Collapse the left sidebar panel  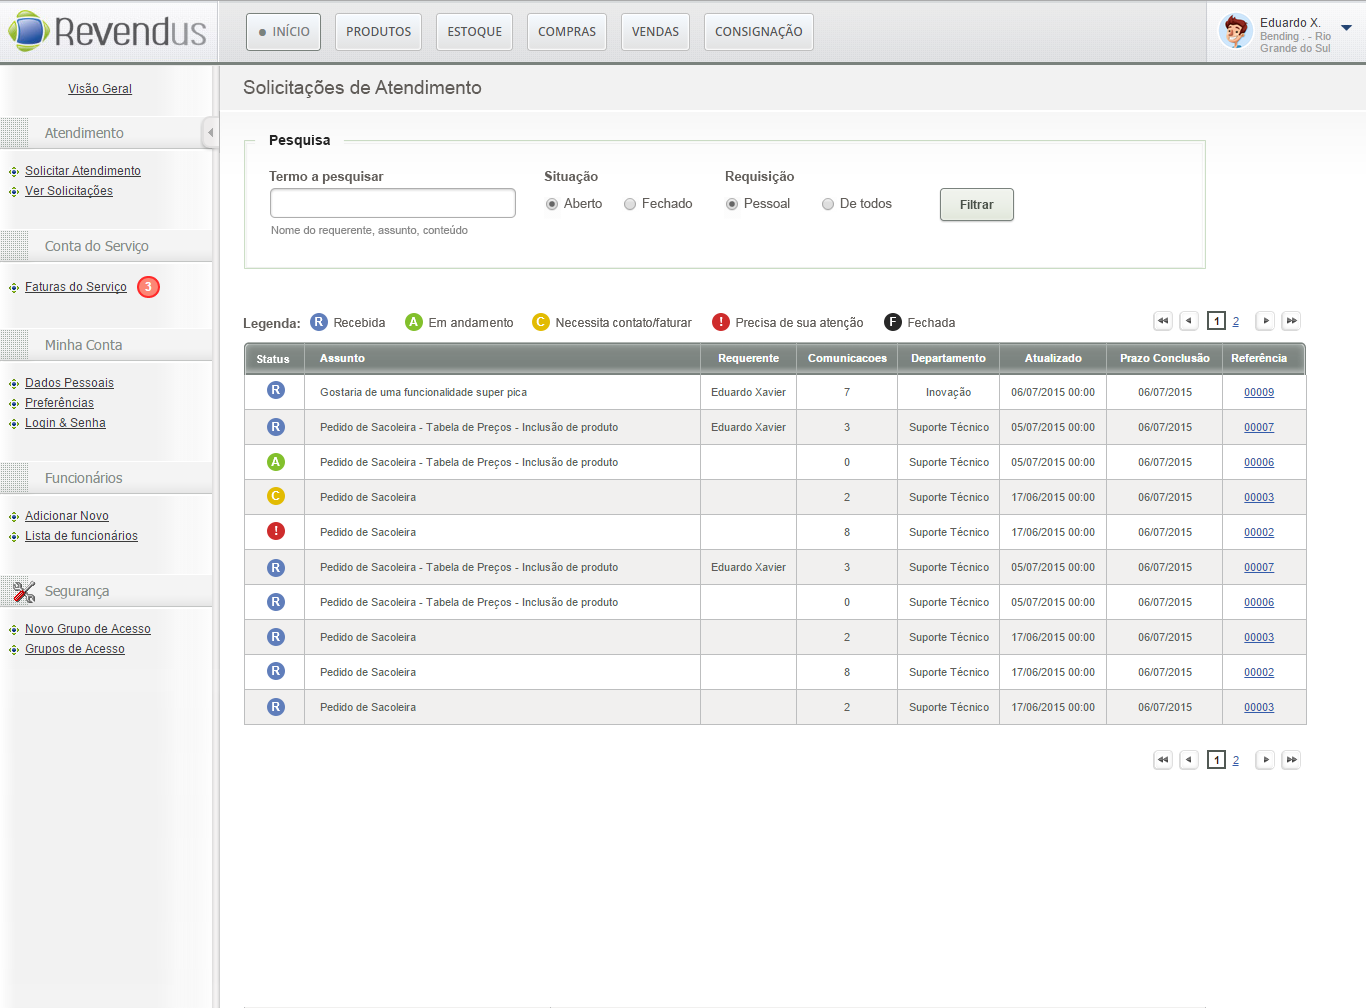[210, 133]
